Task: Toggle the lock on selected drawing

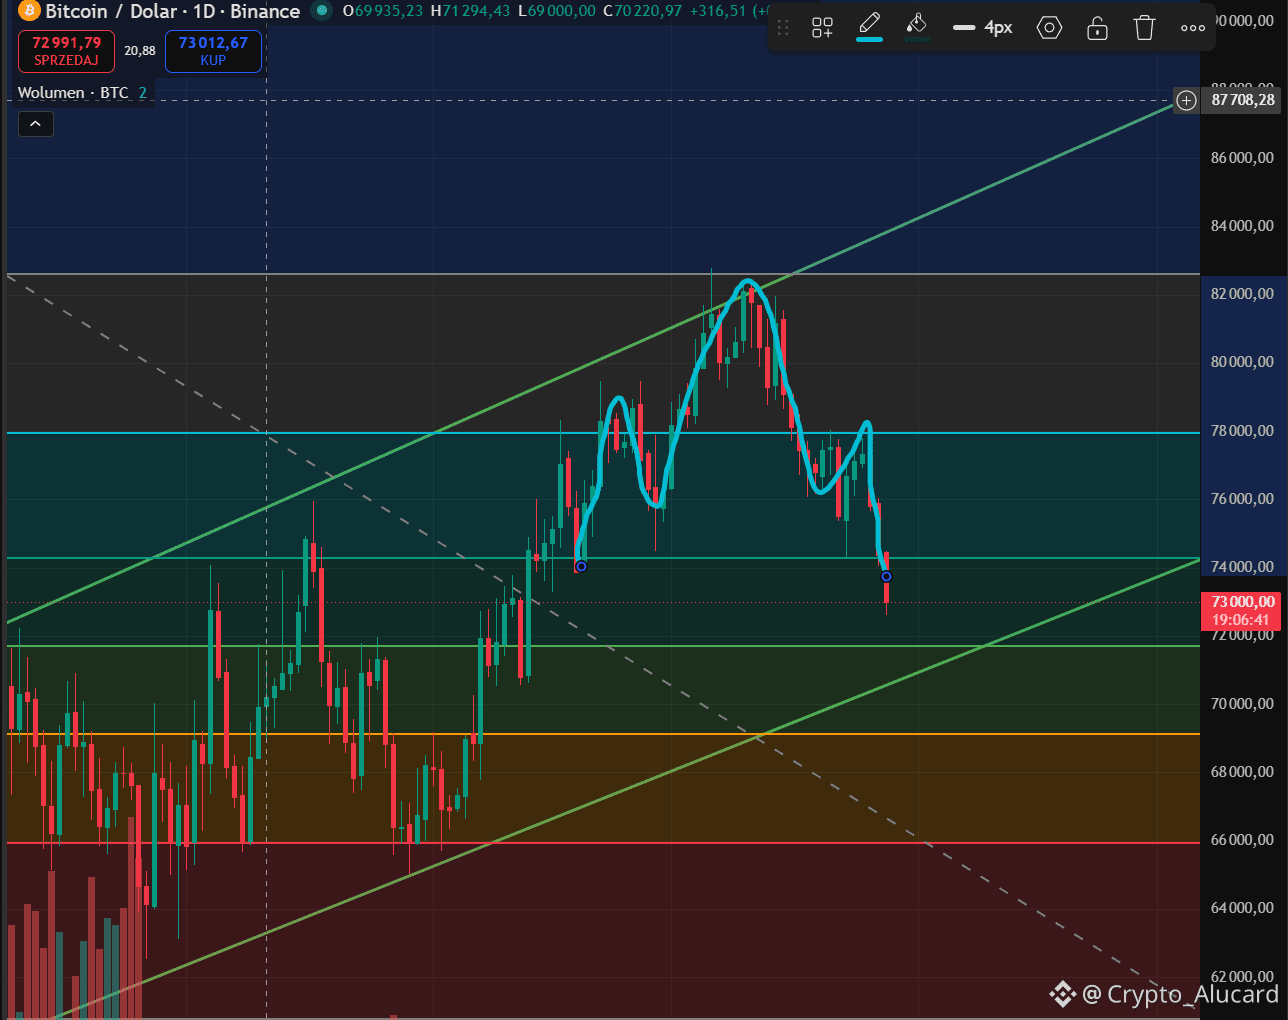Action: [x=1097, y=28]
